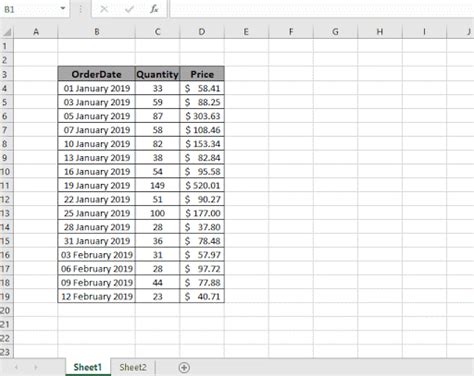Click the cell 10 January 2019
Image resolution: width=474 pixels, height=376 pixels.
(97, 144)
